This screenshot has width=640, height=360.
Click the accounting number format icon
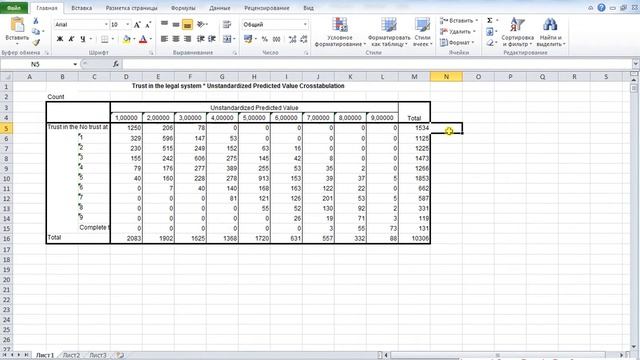[248, 39]
